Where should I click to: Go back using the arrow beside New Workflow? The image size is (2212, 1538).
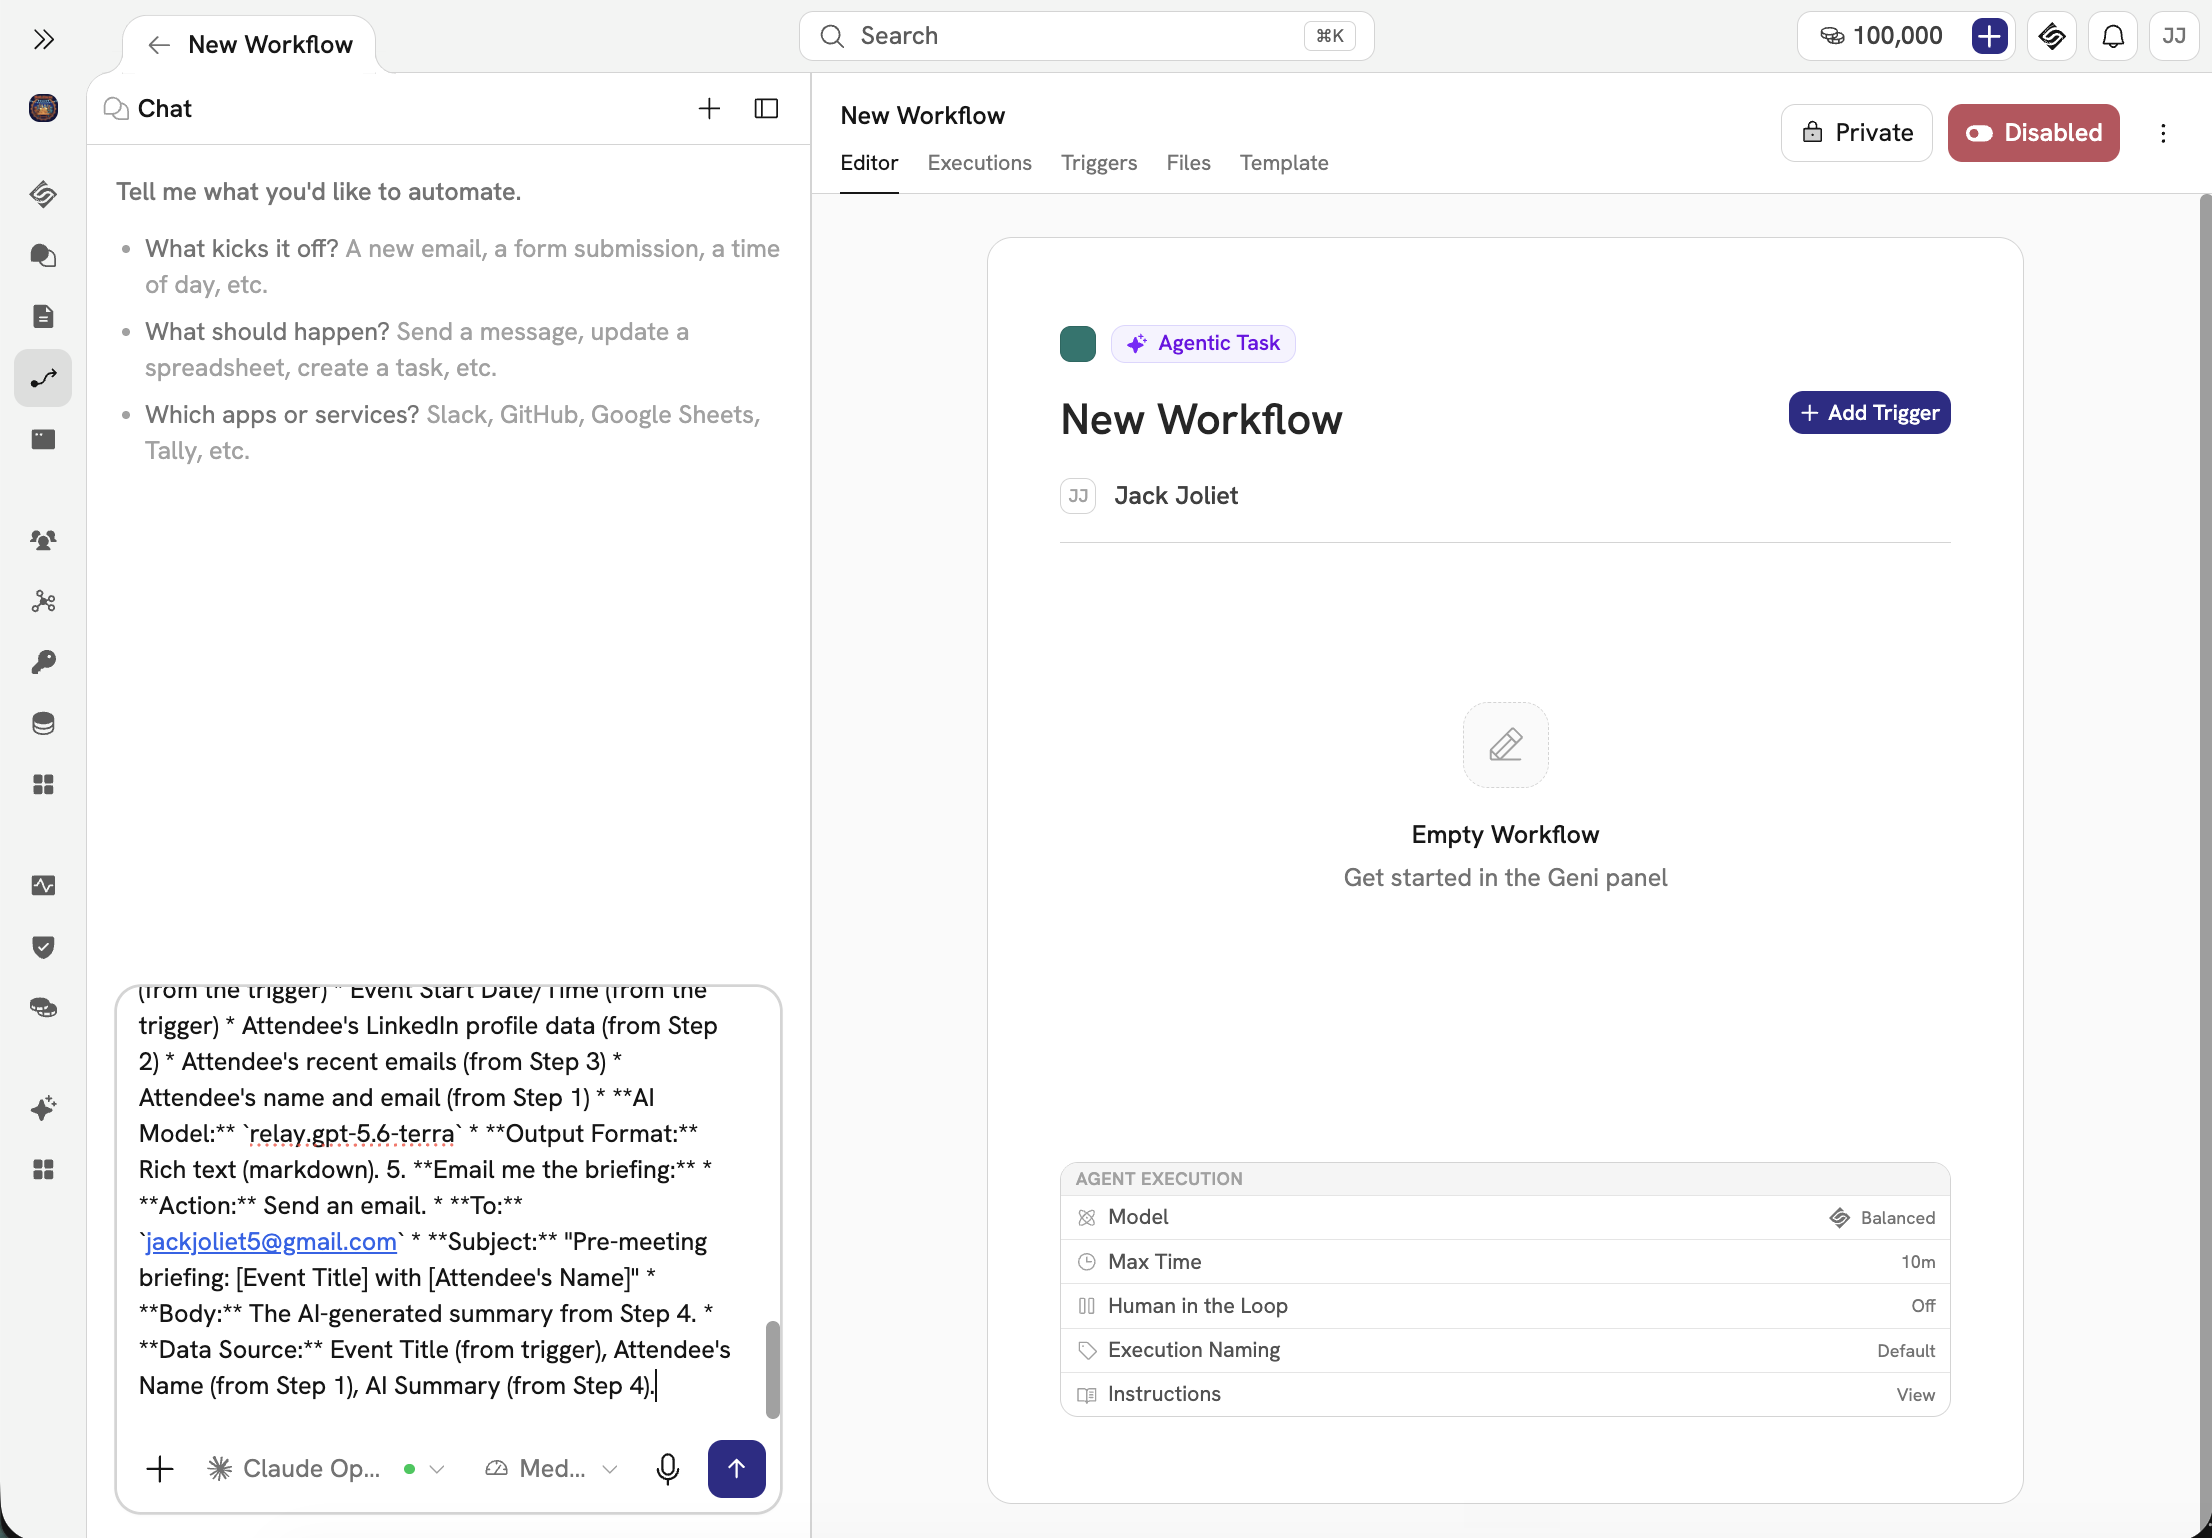point(158,45)
